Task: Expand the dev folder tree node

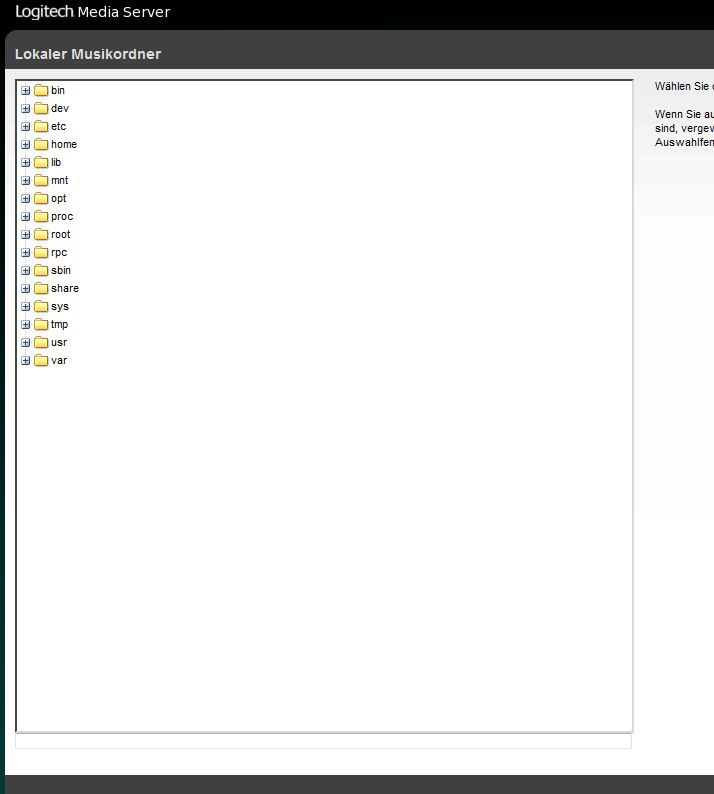Action: tap(26, 108)
